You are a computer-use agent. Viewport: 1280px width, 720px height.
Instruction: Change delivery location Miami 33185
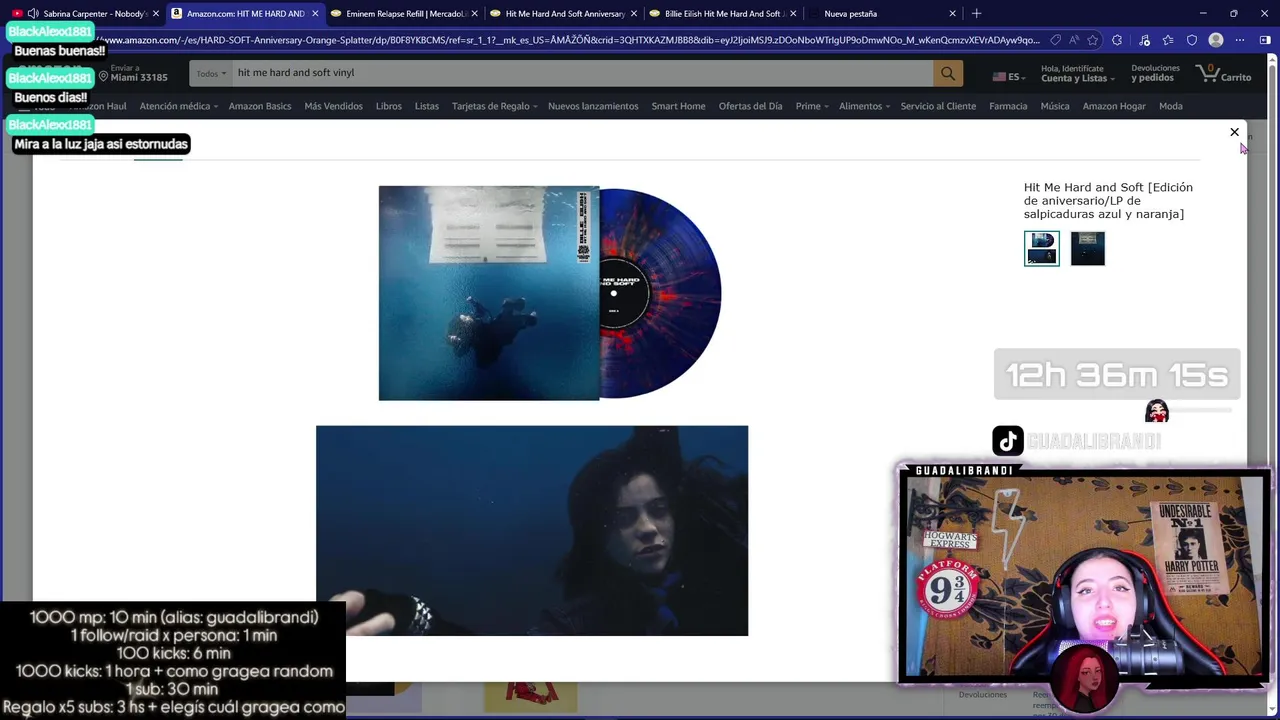[133, 73]
